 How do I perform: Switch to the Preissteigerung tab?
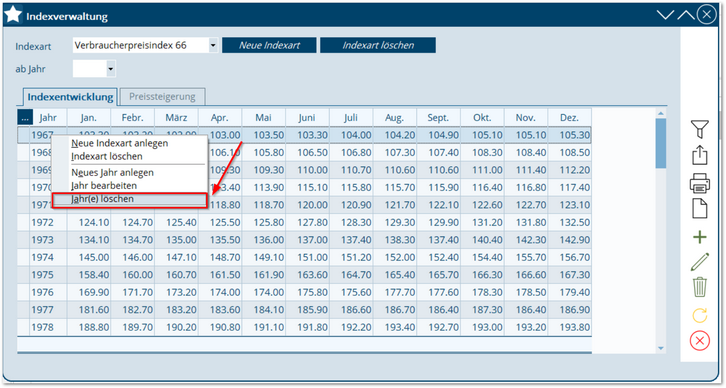162,97
